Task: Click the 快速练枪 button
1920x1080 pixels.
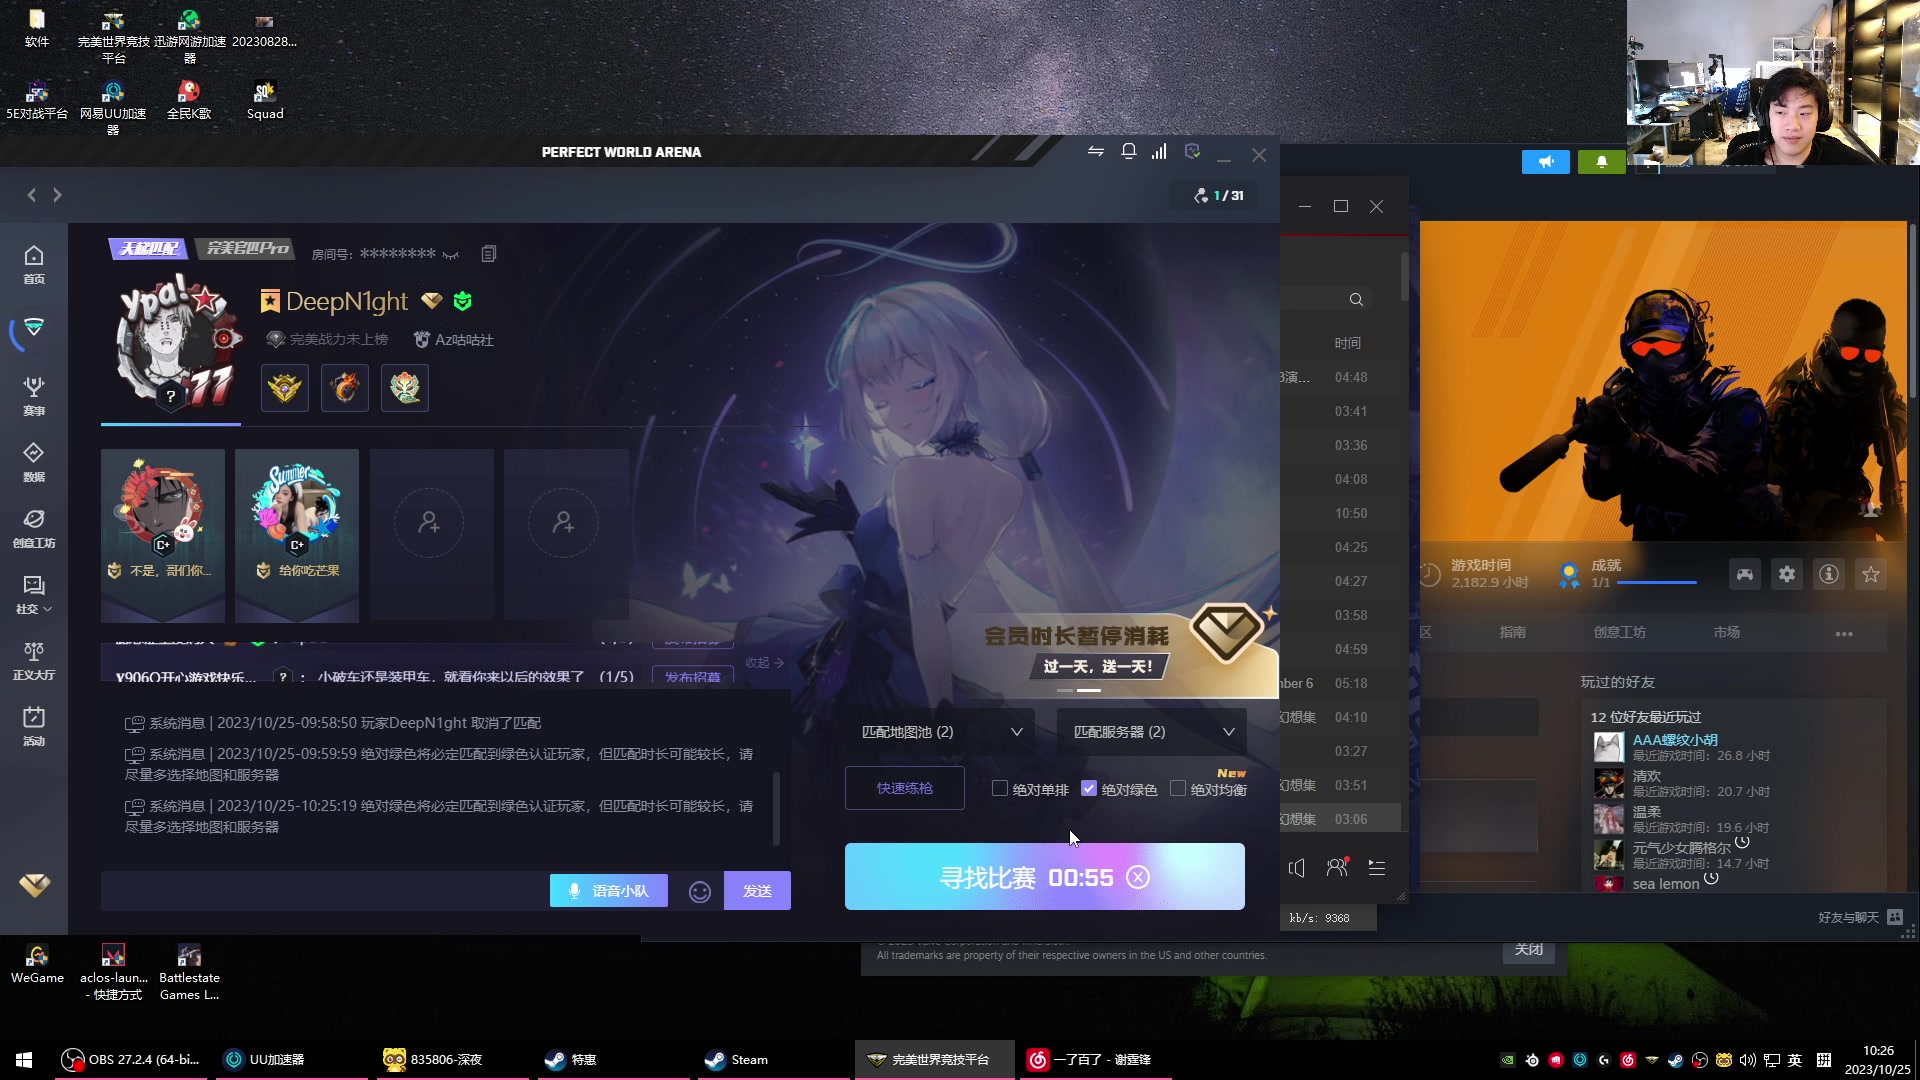Action: [904, 788]
